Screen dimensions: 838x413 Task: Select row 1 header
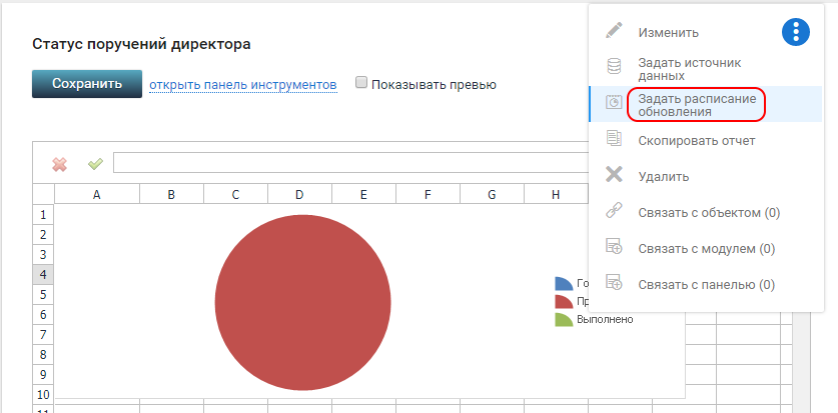pyautogui.click(x=43, y=215)
